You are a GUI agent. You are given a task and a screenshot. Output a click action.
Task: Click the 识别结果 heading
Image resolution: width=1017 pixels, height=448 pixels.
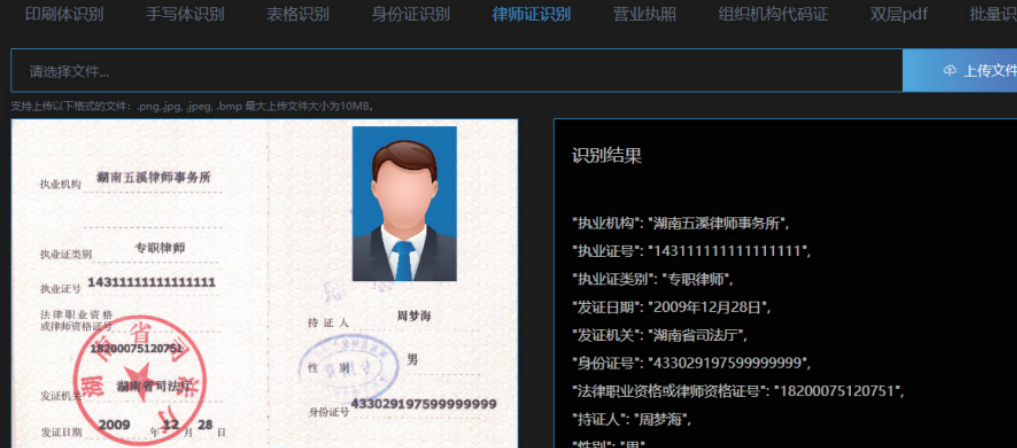606,156
